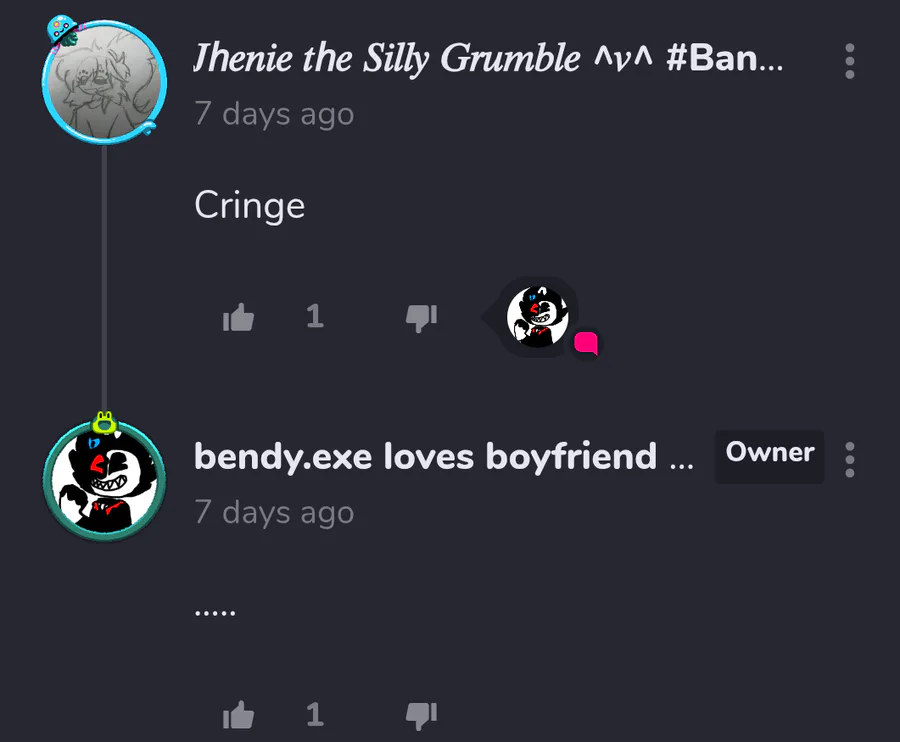The height and width of the screenshot is (742, 900).
Task: Click the "7 days ago" timestamp under Jhenie
Action: coord(274,114)
